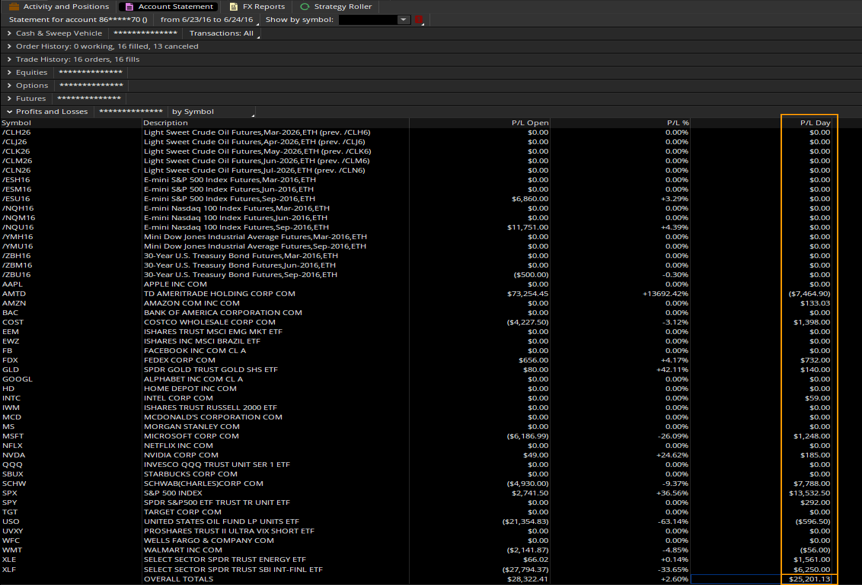Click SPX P/L Day value $13,532.50
Viewport: 862px width, 585px height.
(x=810, y=493)
